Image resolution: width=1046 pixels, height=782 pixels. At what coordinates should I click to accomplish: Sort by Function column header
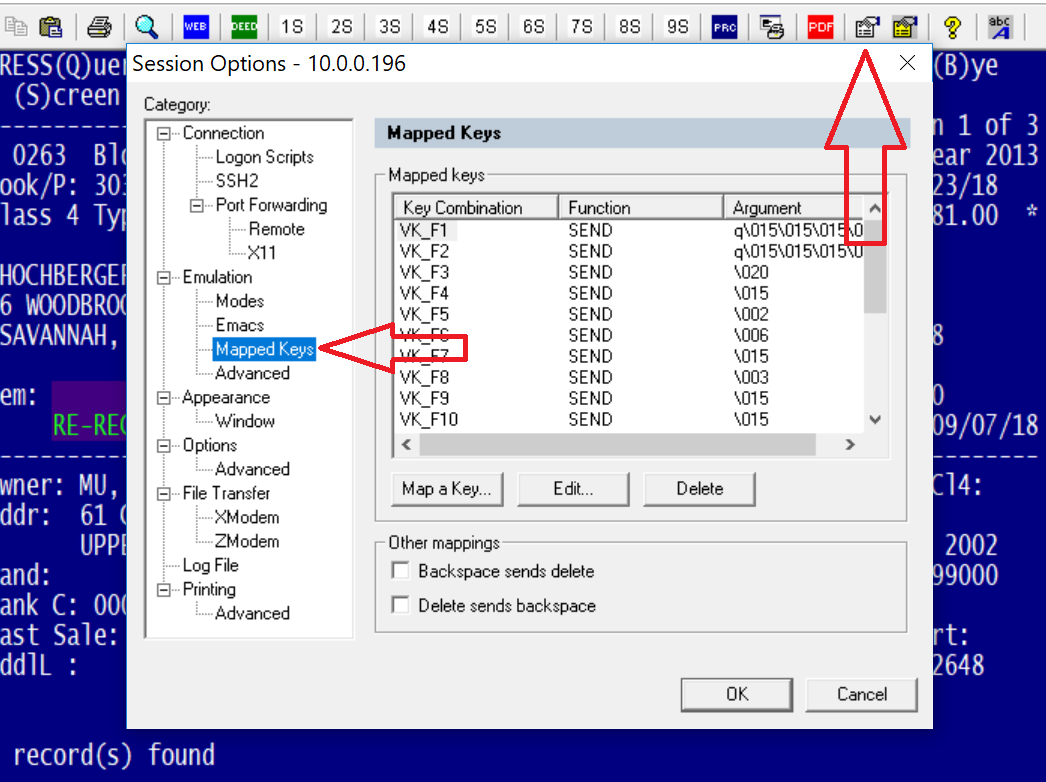[641, 208]
